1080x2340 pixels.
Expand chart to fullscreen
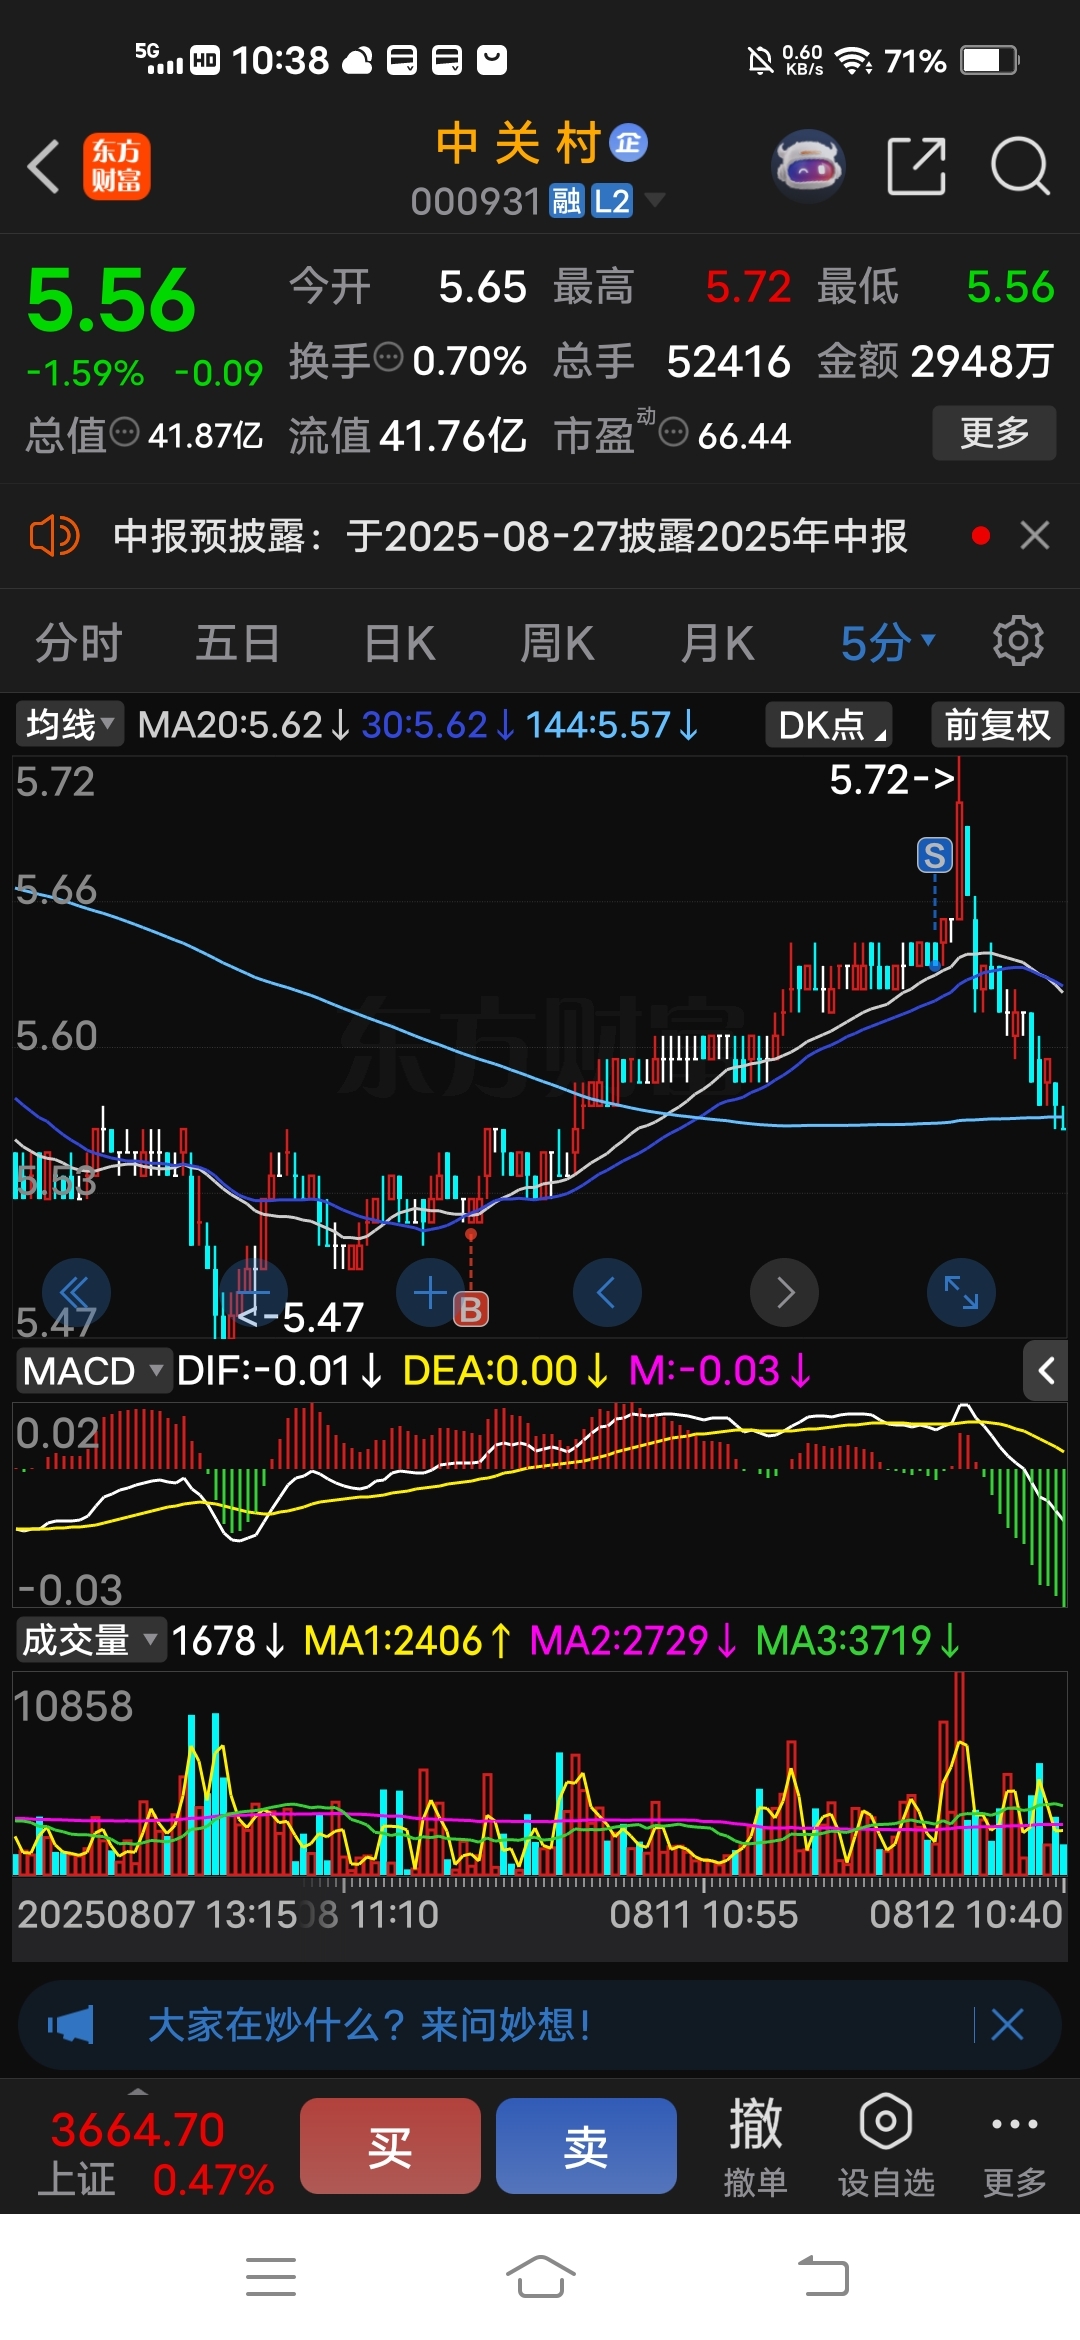[x=961, y=1293]
